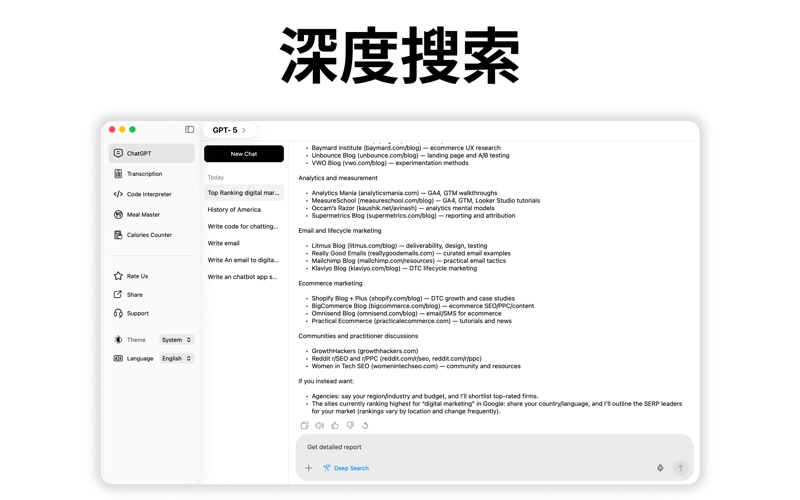Click the Share arrow icon
Screen dimensions: 800x500
point(118,294)
